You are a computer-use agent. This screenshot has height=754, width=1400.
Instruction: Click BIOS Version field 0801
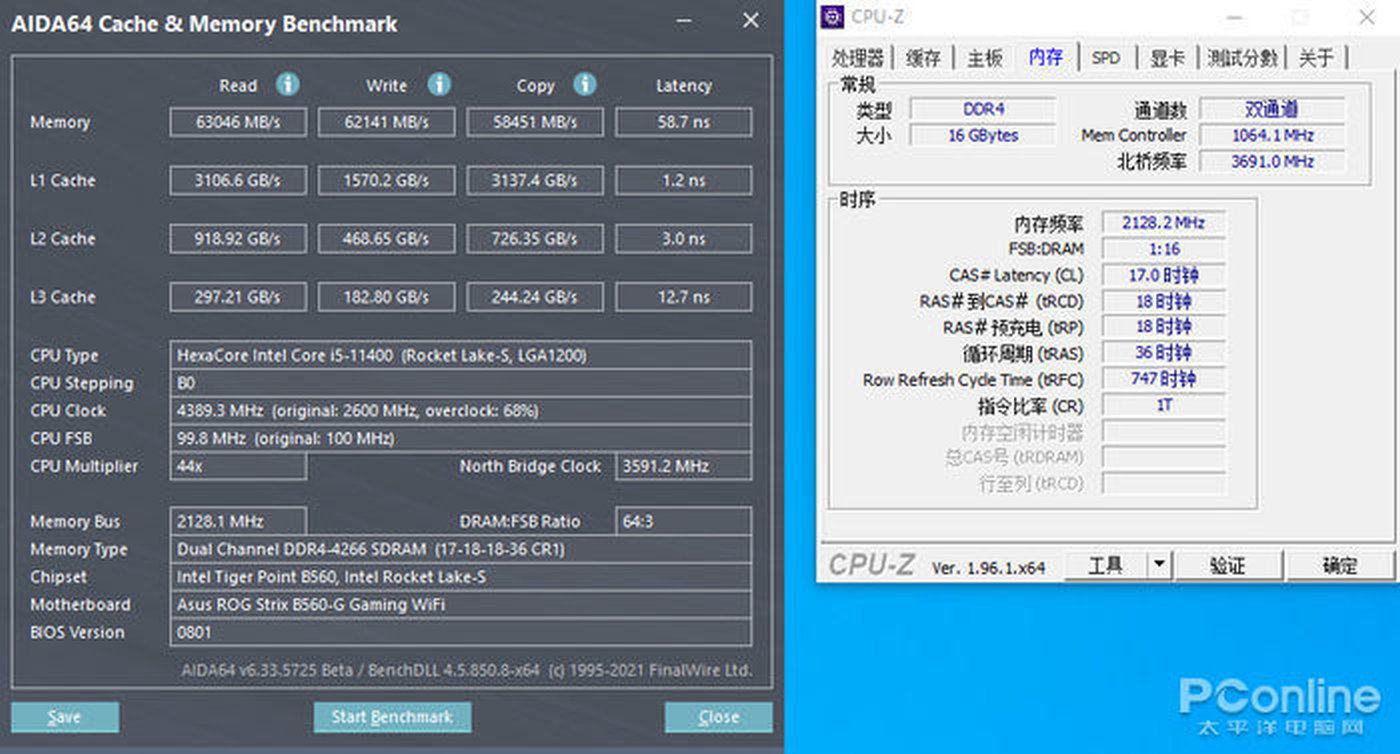click(461, 633)
